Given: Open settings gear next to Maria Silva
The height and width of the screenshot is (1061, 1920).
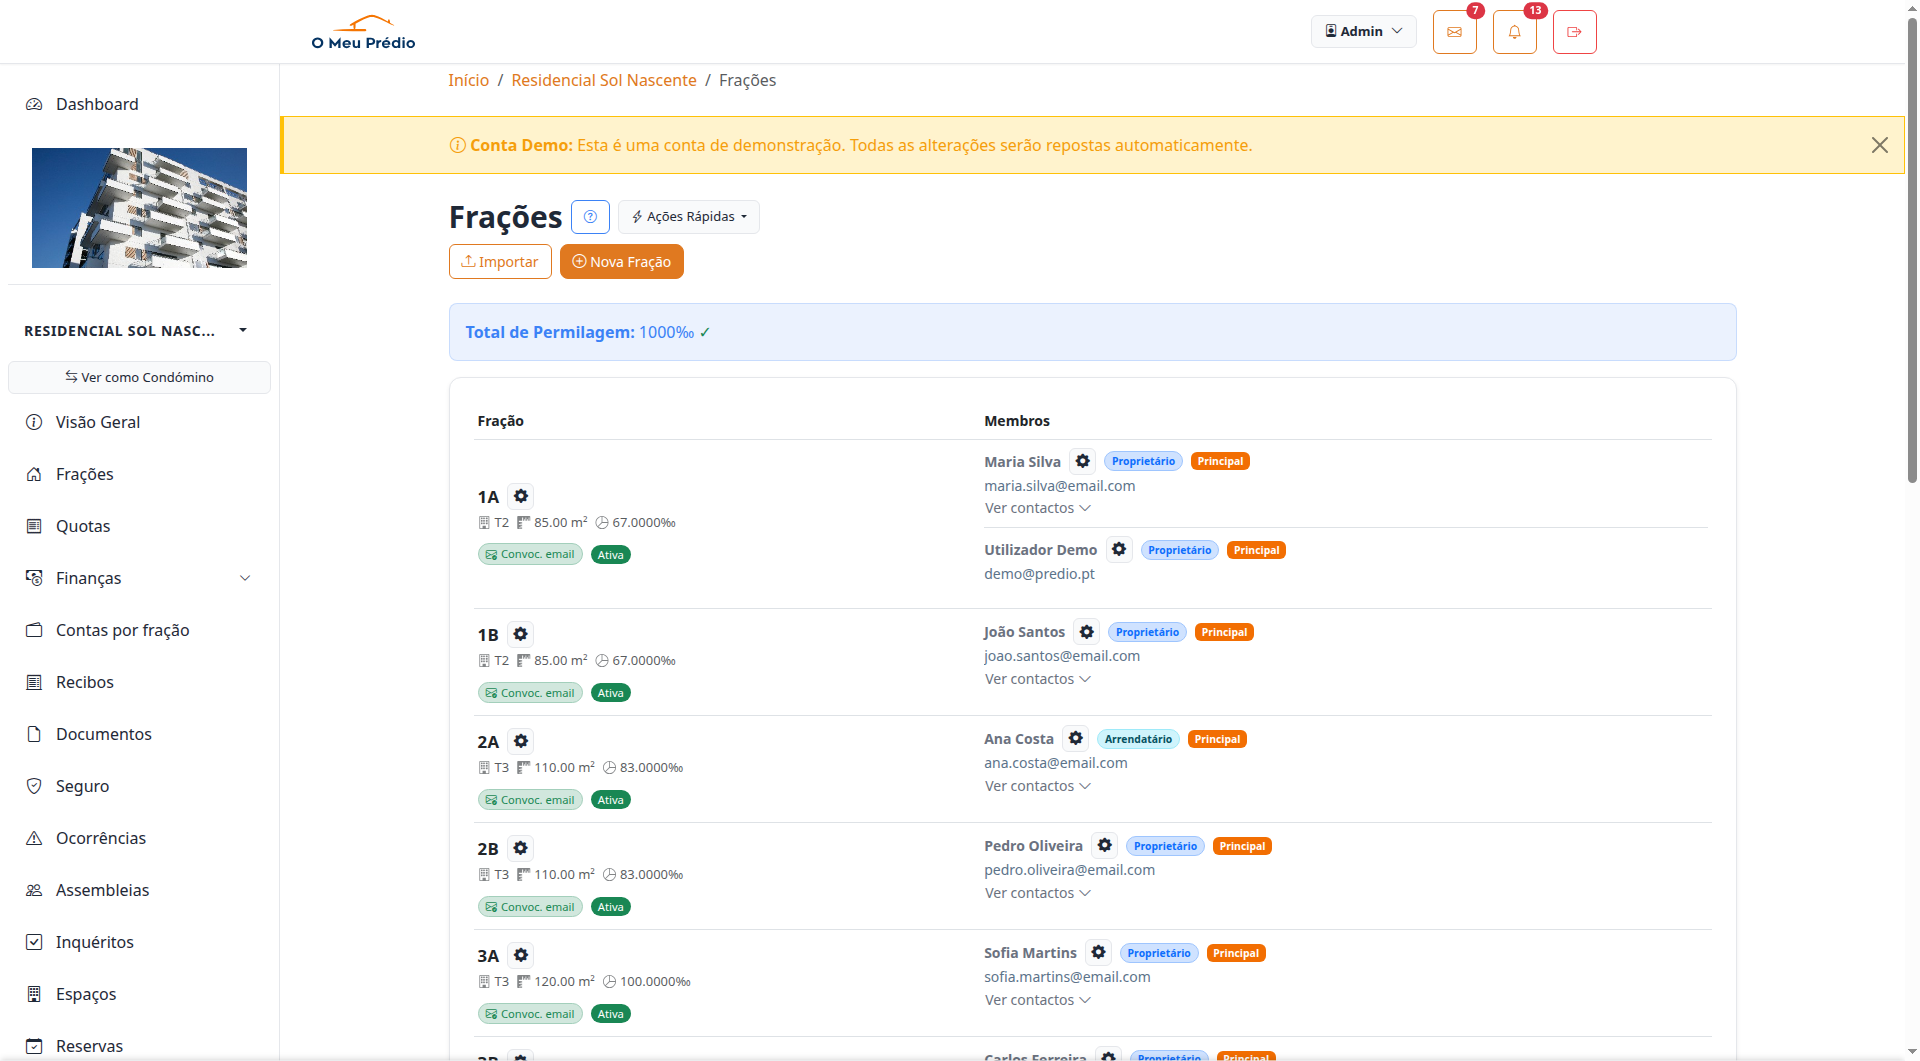Looking at the screenshot, I should pyautogui.click(x=1083, y=461).
